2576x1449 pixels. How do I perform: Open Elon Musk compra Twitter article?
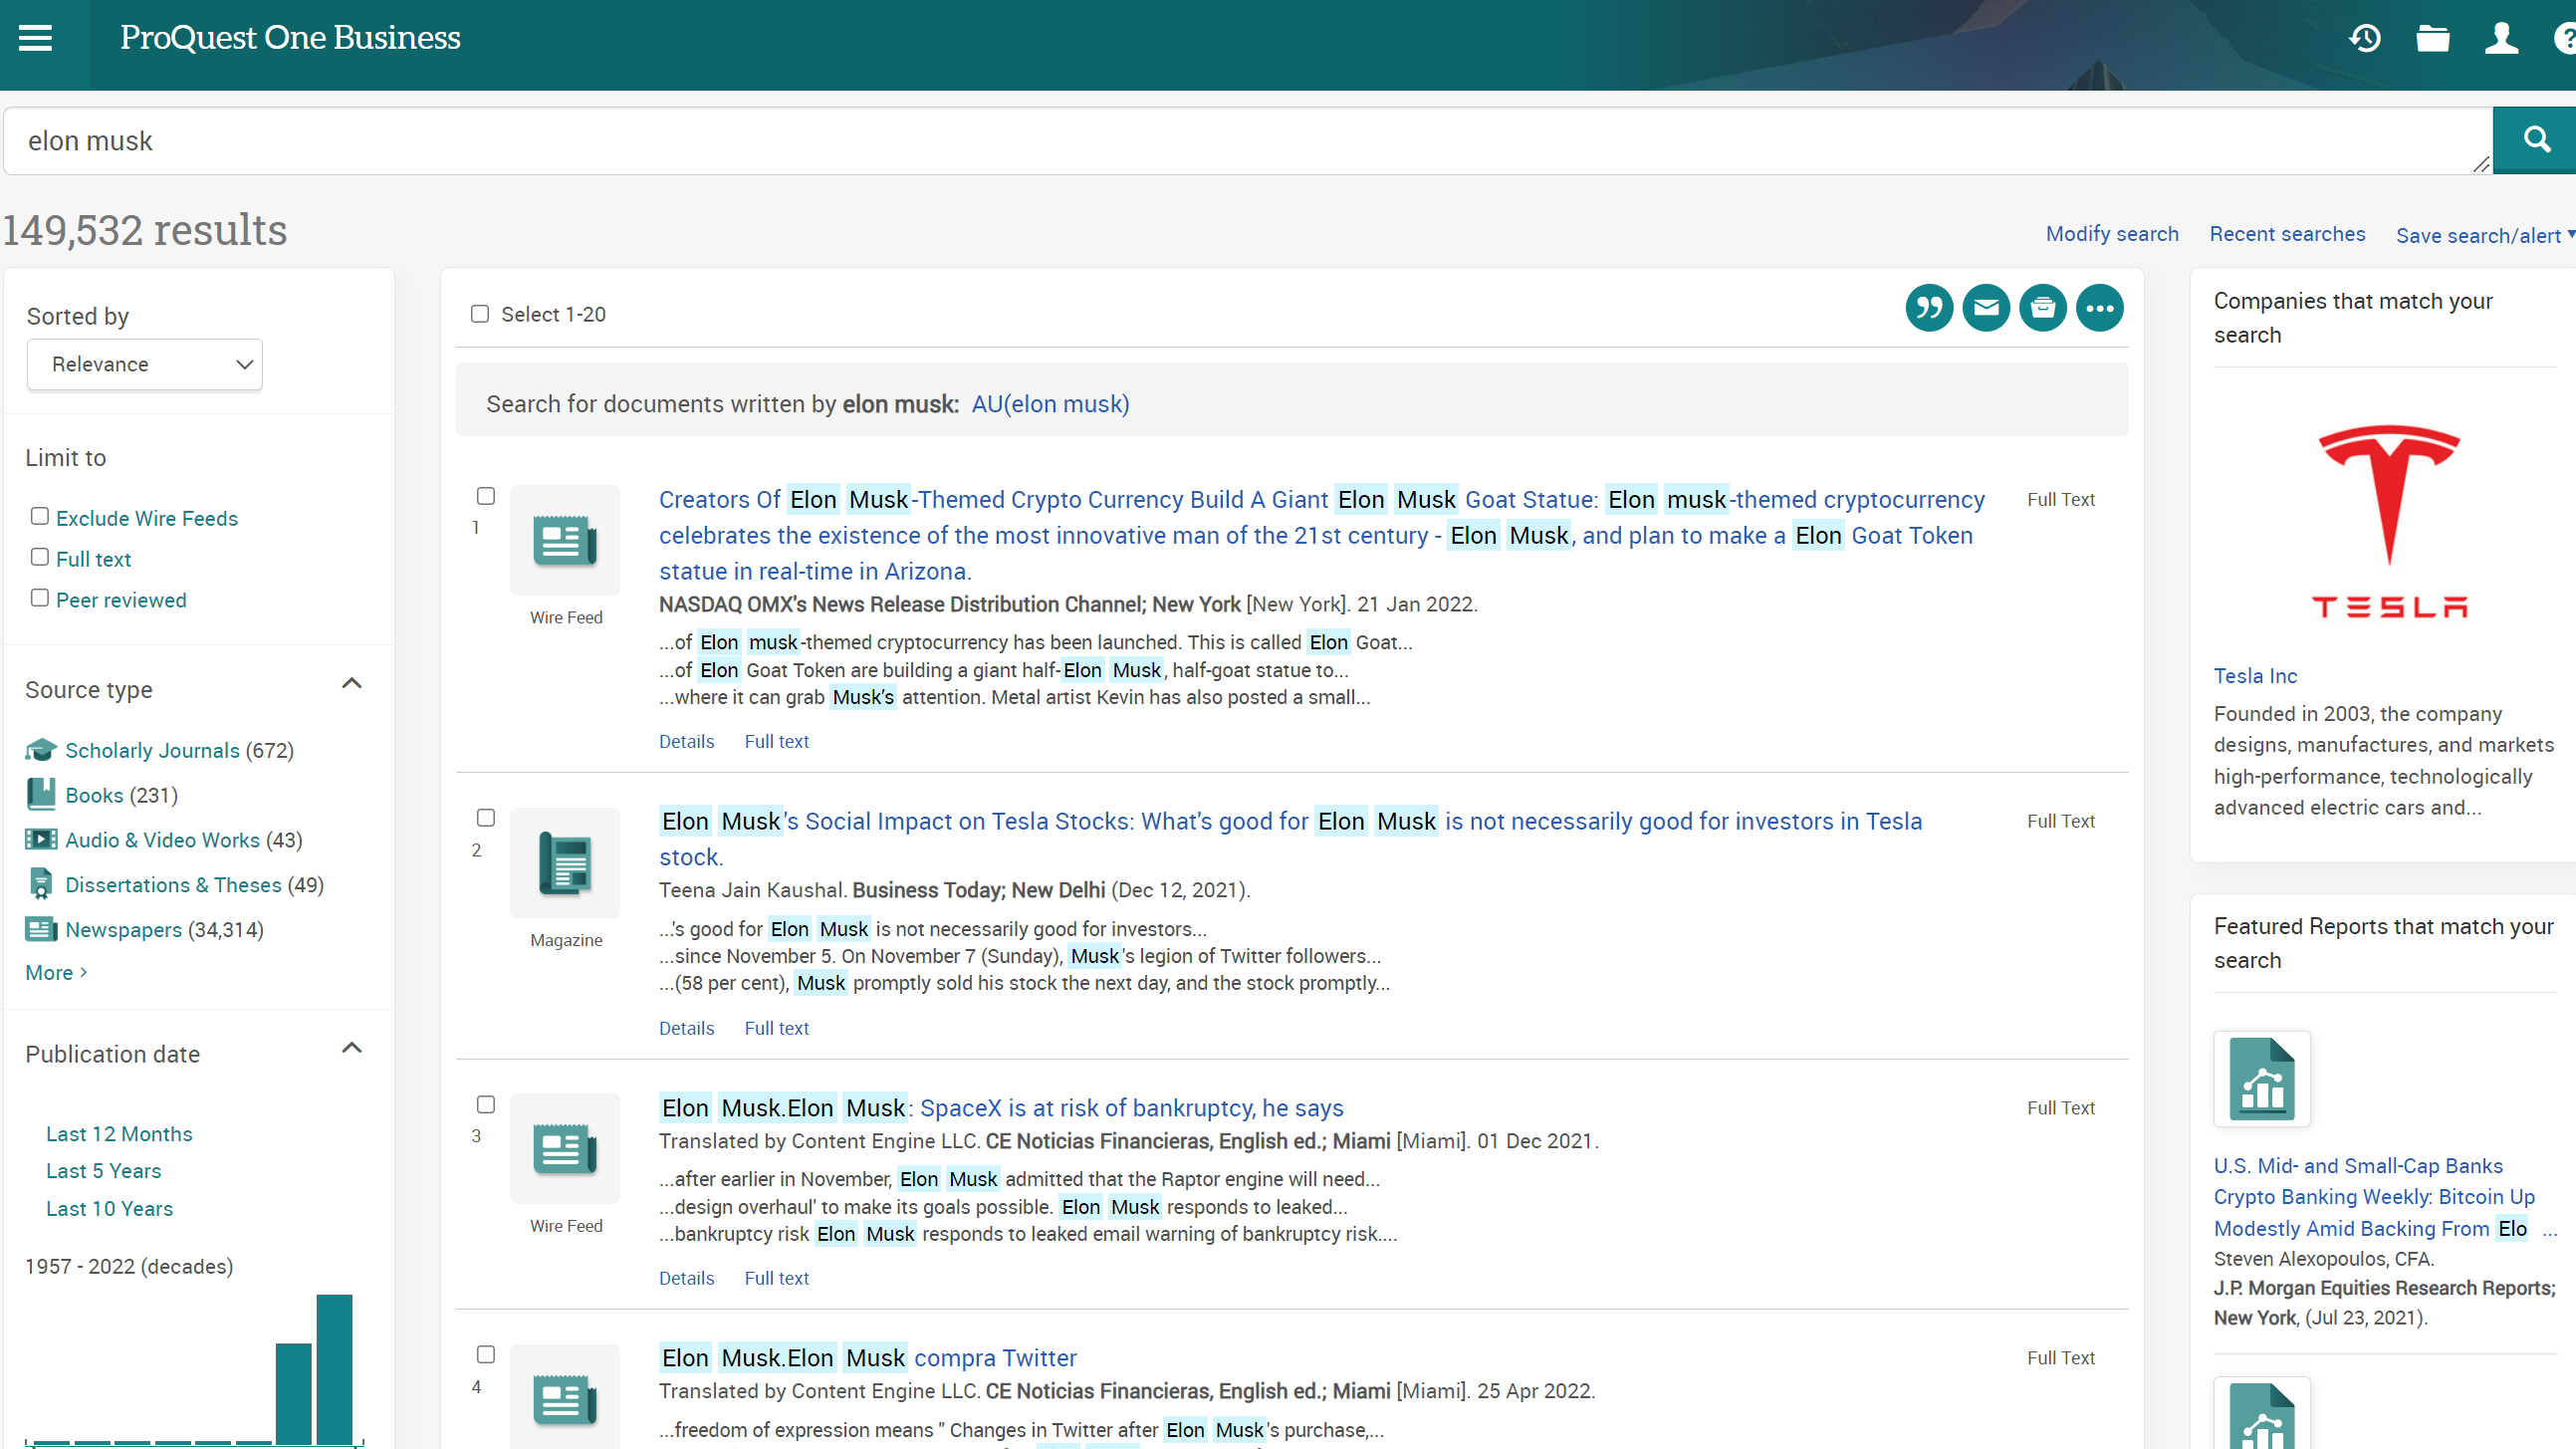point(868,1358)
